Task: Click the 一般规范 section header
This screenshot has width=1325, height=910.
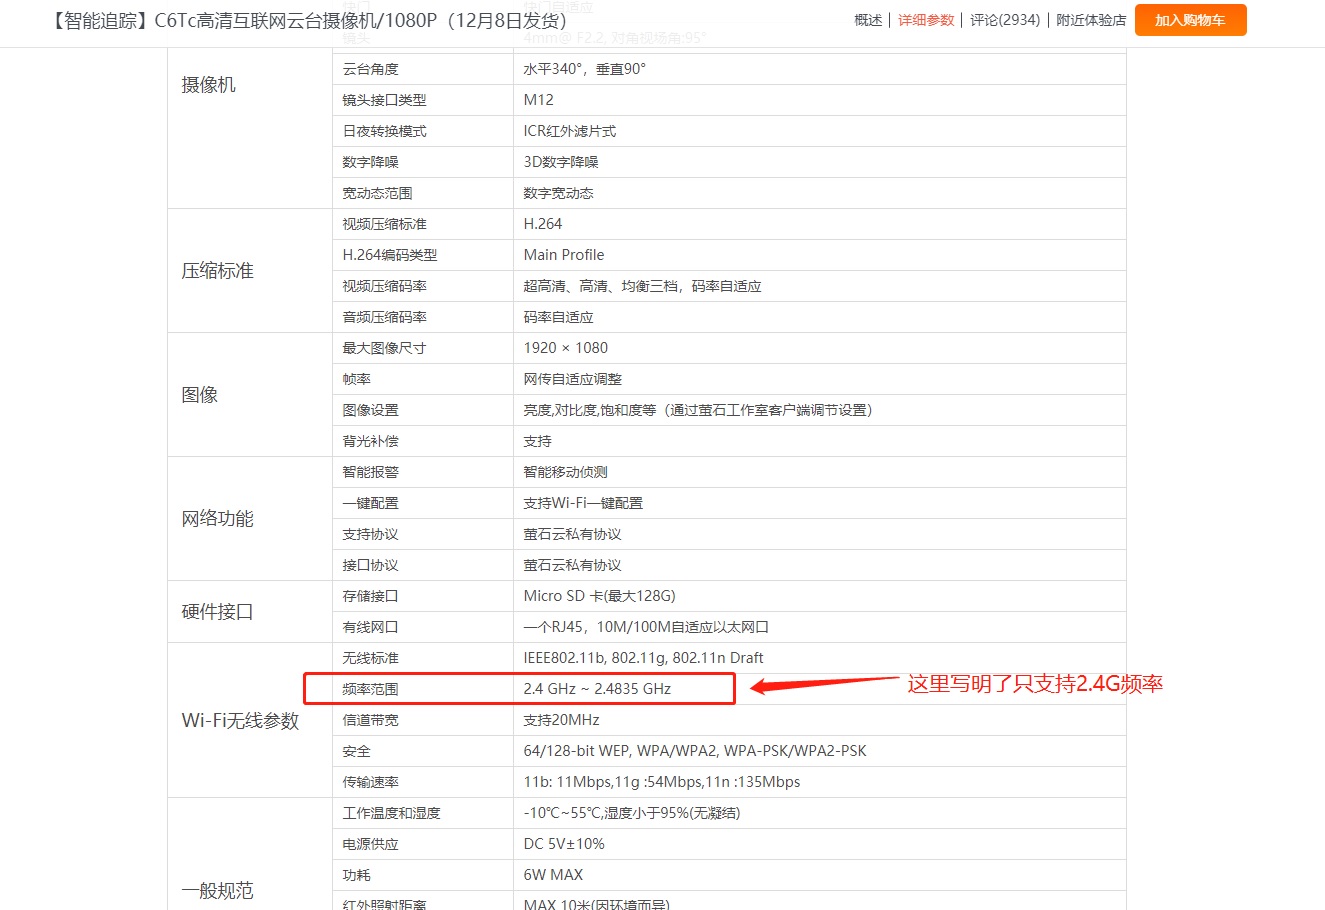Action: (x=217, y=890)
